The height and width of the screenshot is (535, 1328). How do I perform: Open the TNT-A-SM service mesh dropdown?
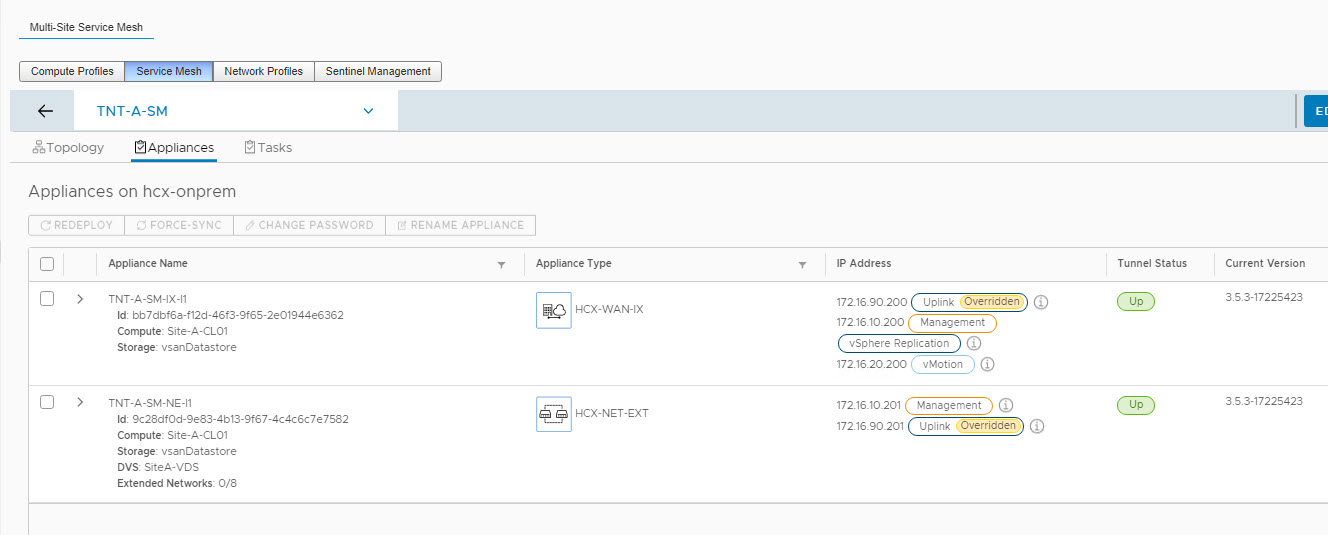pos(367,111)
